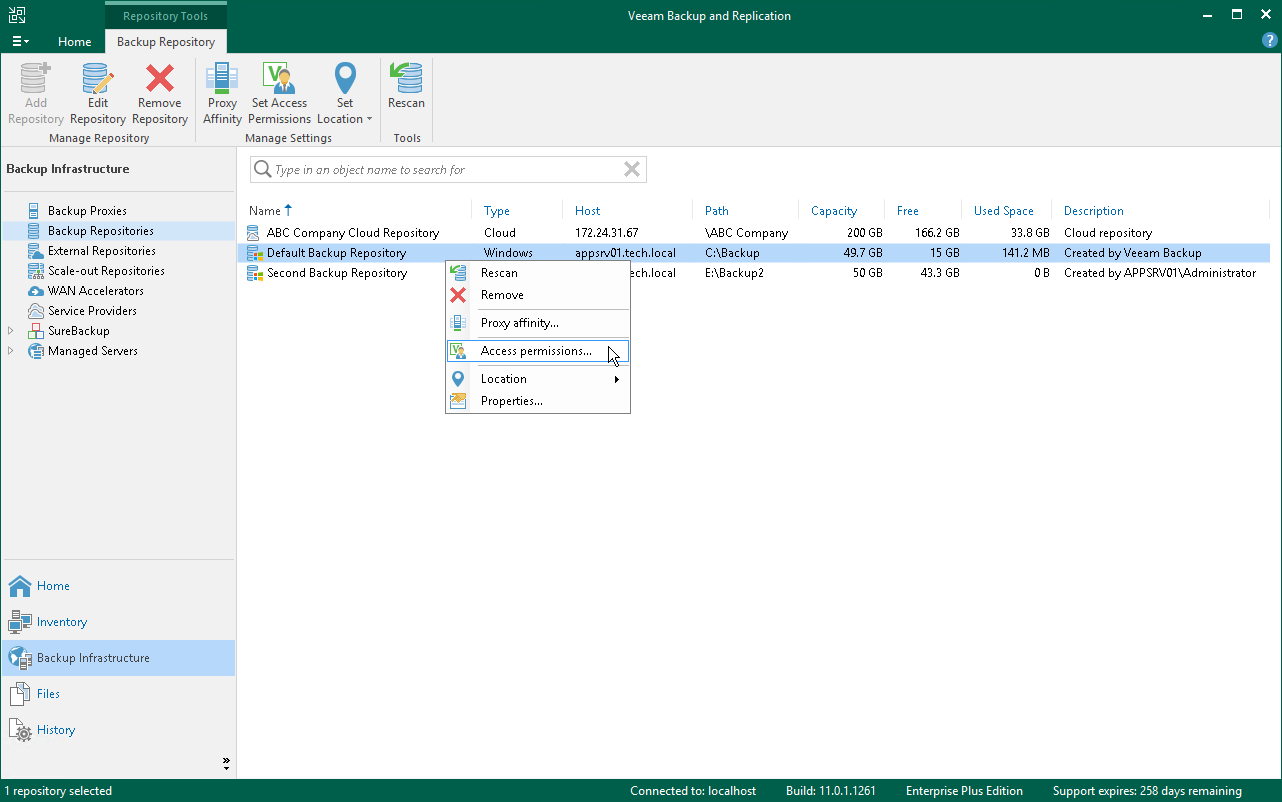Expand navigation pane overflow chevron
Screen dimensions: 1282x802
(x=226, y=764)
